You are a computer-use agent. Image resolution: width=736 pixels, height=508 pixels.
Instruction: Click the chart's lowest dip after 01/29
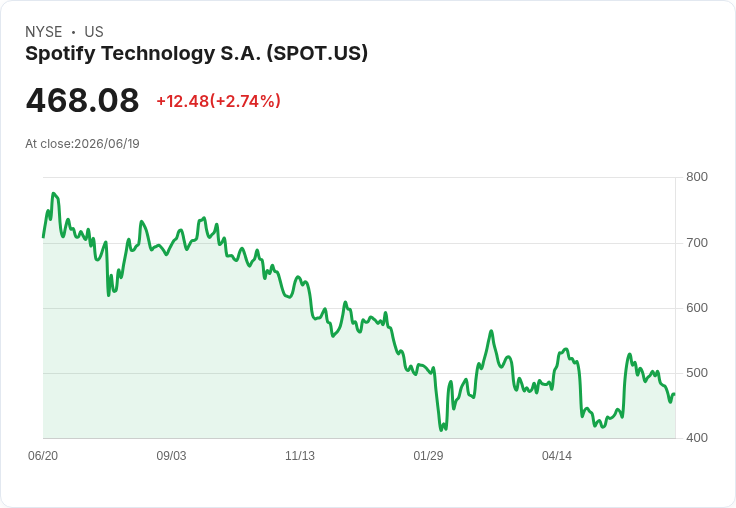(x=441, y=430)
